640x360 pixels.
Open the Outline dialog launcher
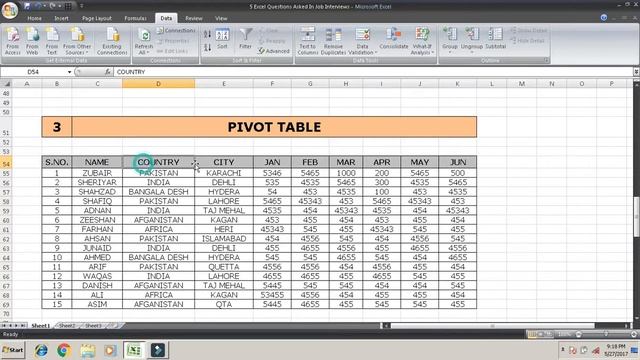546,60
